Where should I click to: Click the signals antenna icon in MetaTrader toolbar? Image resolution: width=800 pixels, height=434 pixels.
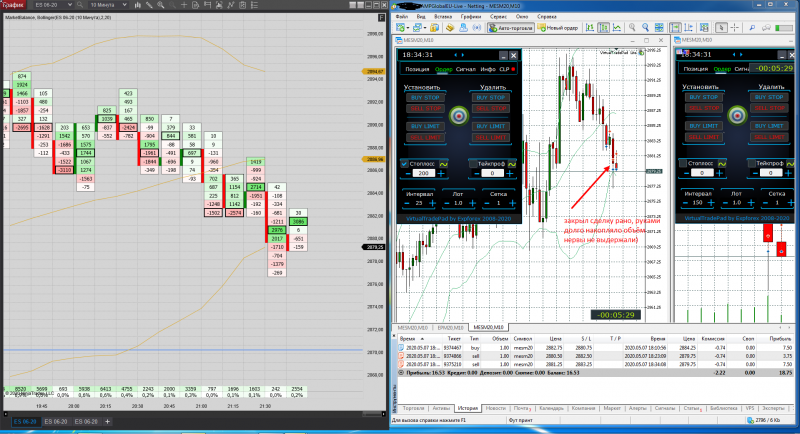click(477, 28)
